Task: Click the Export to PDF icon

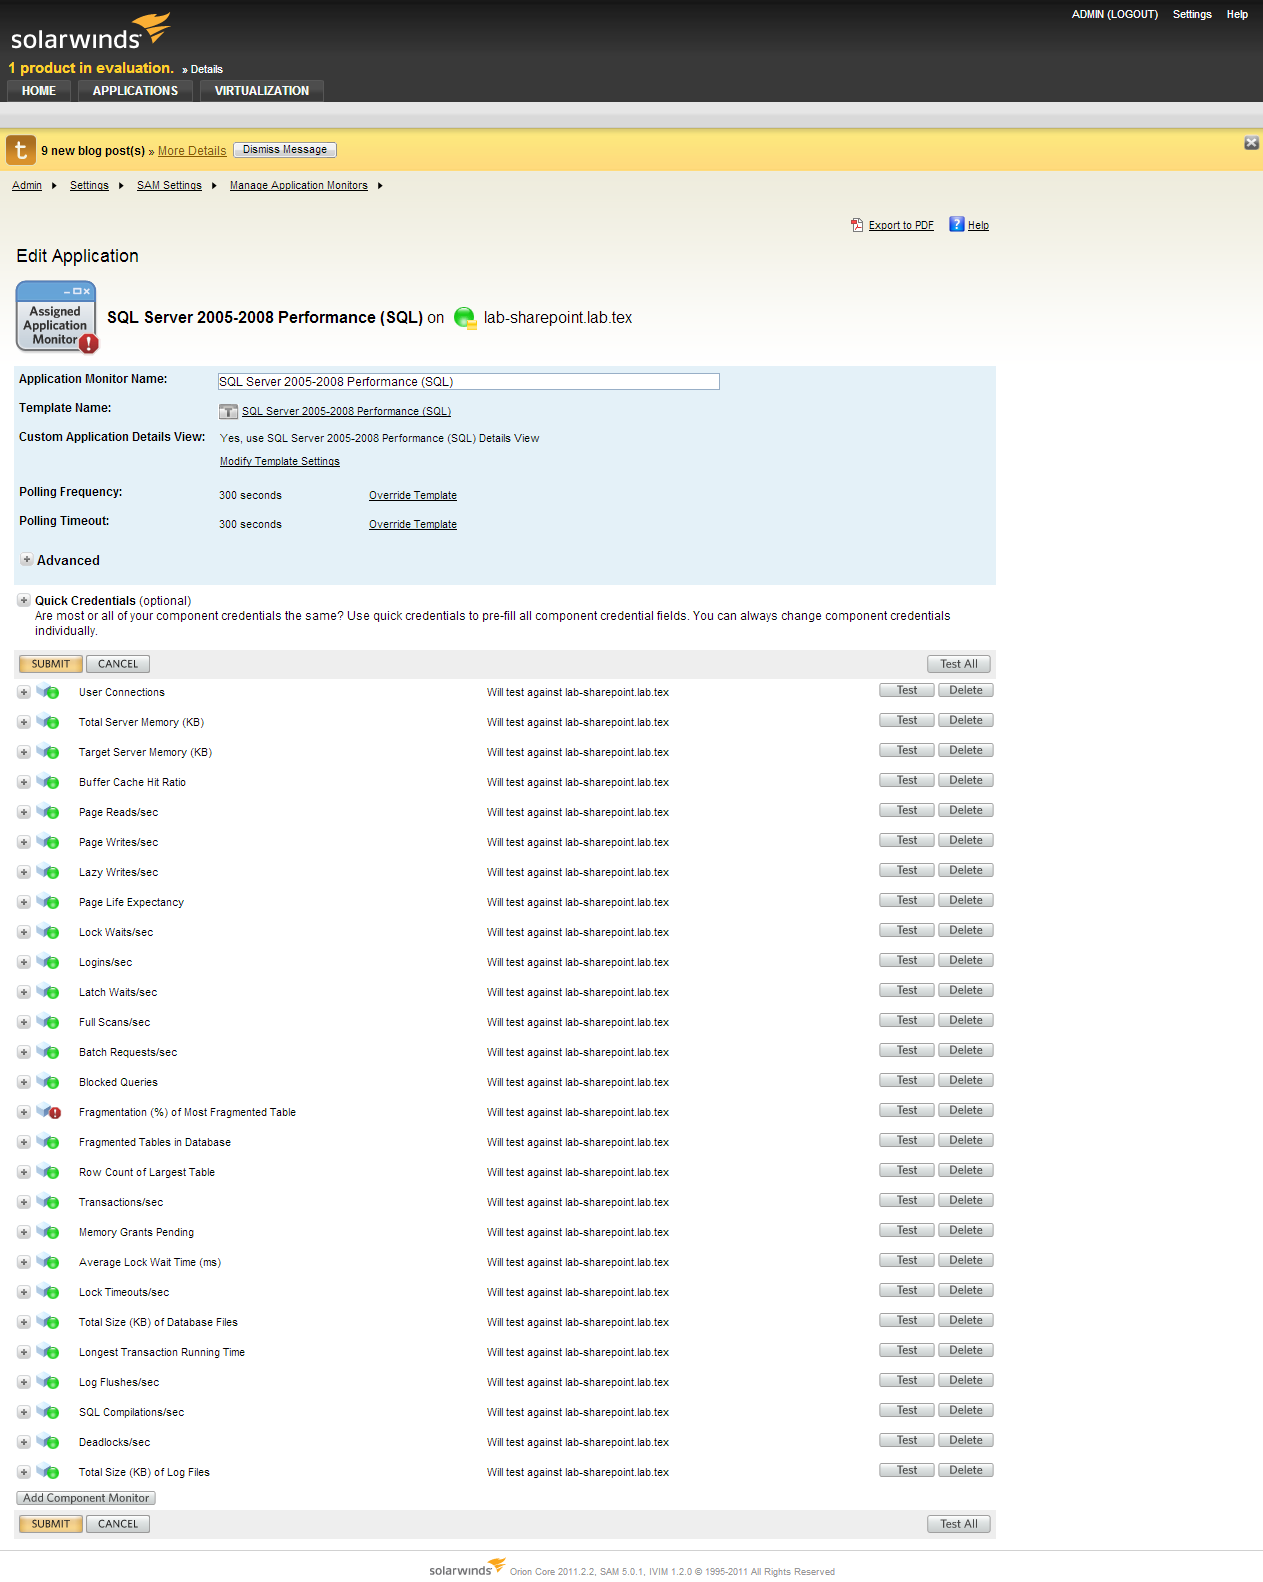Action: click(857, 225)
